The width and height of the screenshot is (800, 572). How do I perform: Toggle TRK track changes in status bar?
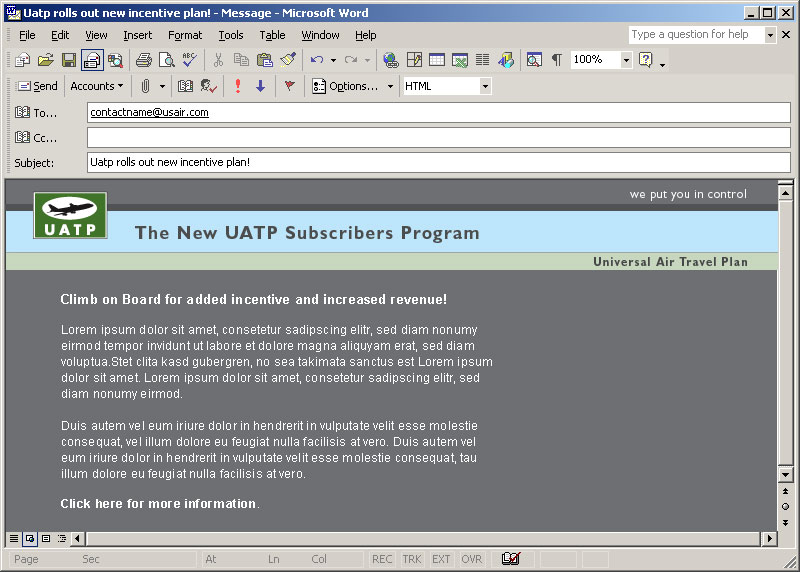pos(412,559)
